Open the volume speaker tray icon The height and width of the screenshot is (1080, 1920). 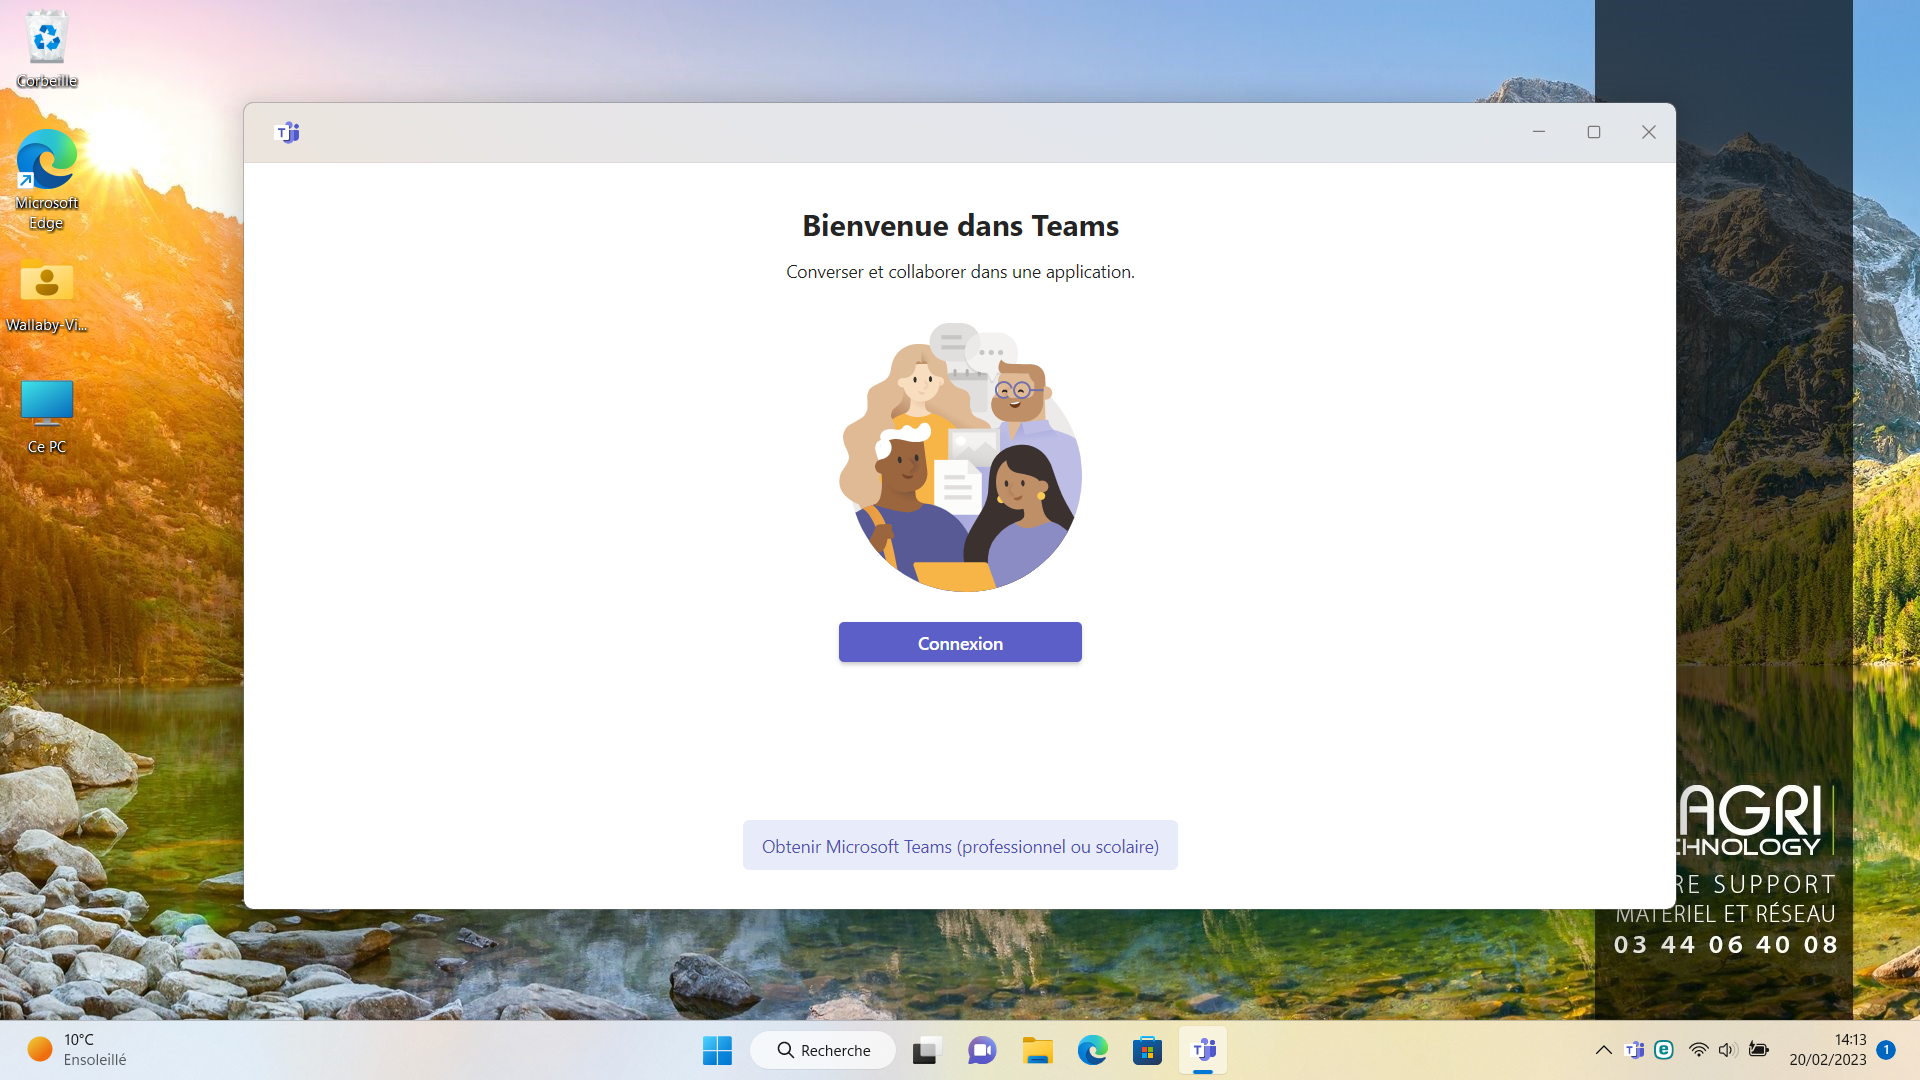[x=1727, y=1050]
